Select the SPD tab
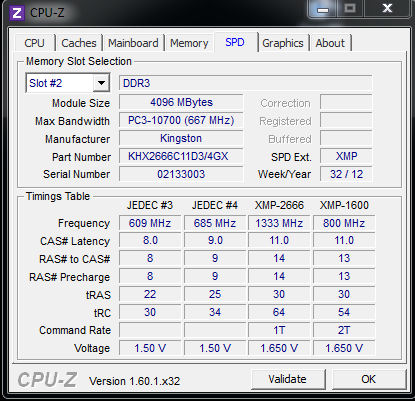The width and height of the screenshot is (415, 401). point(235,42)
